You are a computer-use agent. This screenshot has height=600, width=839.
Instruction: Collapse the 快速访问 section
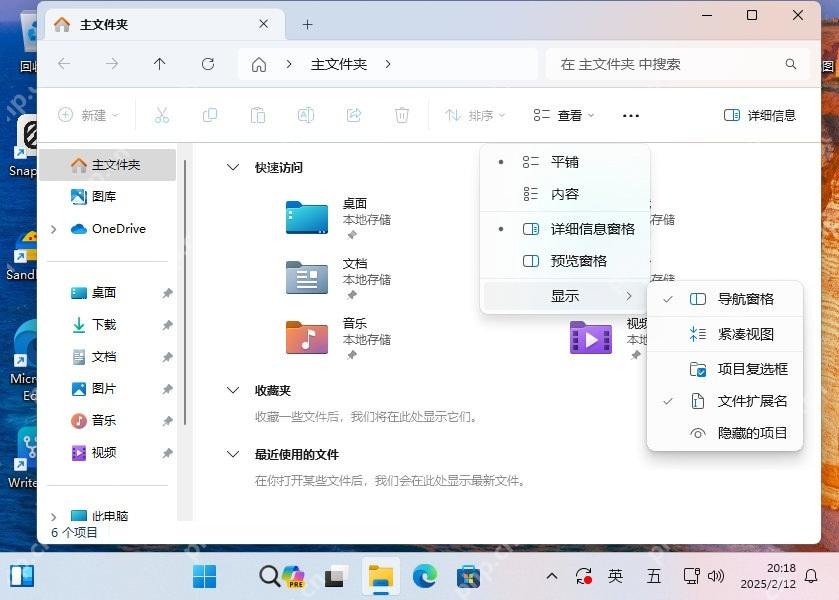(x=233, y=168)
